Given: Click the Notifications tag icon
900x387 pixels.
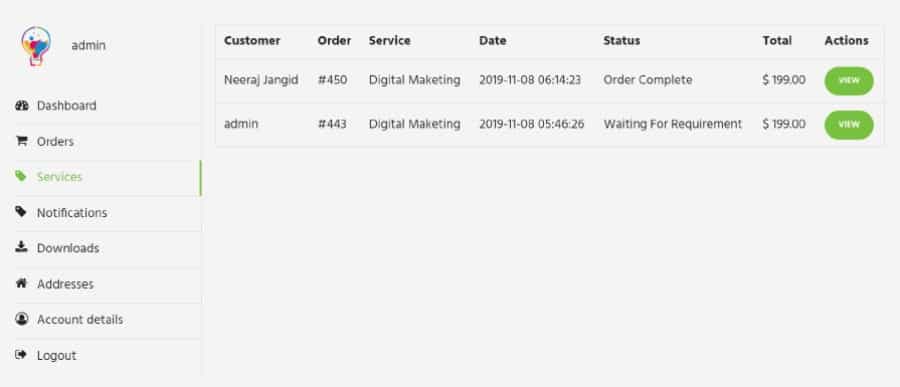Looking at the screenshot, I should (x=21, y=212).
